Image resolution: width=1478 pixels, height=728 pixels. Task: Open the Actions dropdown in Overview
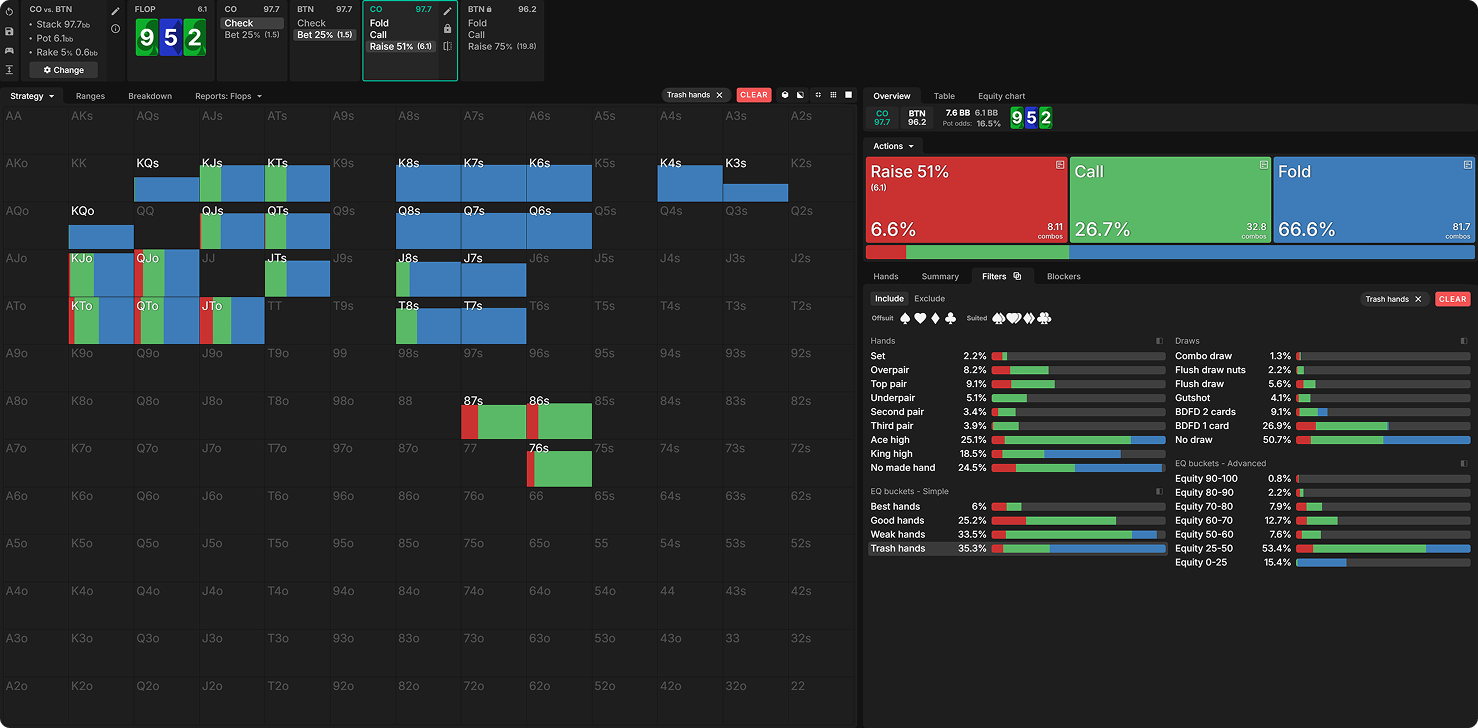pos(893,146)
